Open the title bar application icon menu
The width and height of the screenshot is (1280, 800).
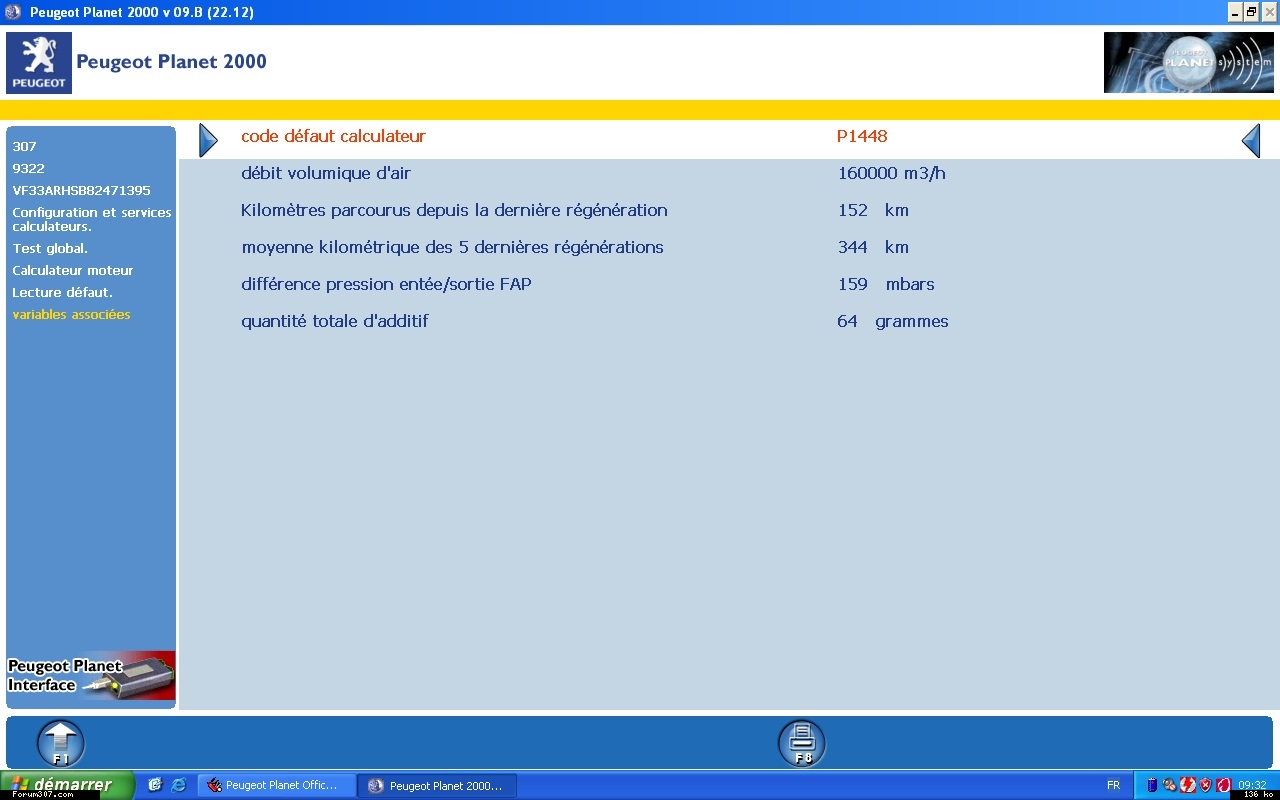coord(13,12)
